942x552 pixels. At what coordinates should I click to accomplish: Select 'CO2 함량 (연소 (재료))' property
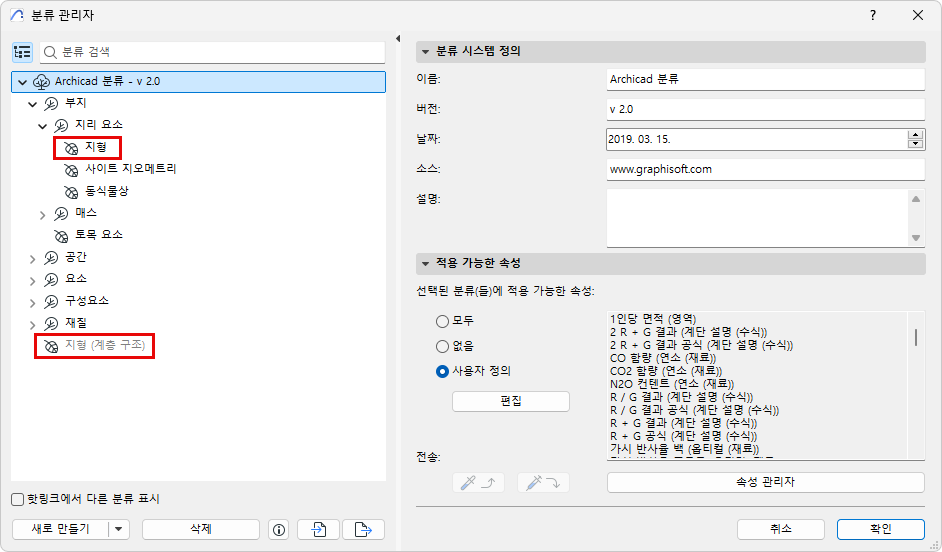pos(666,371)
